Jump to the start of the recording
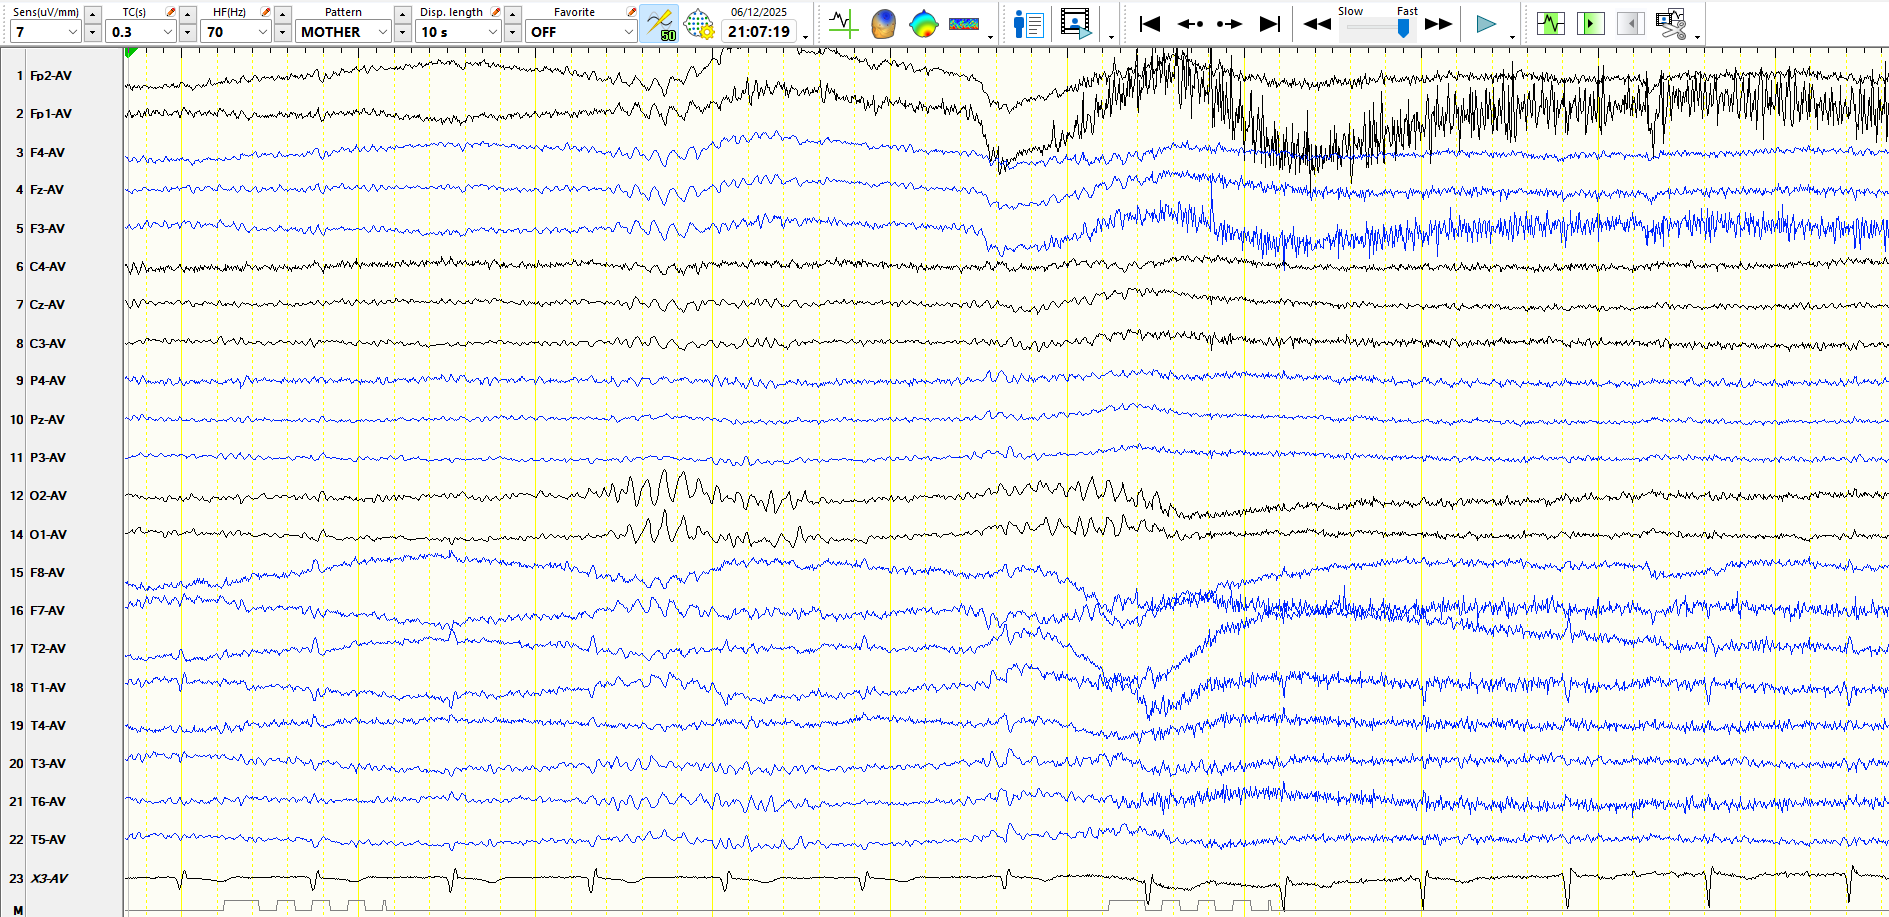Image resolution: width=1889 pixels, height=917 pixels. (x=1150, y=23)
